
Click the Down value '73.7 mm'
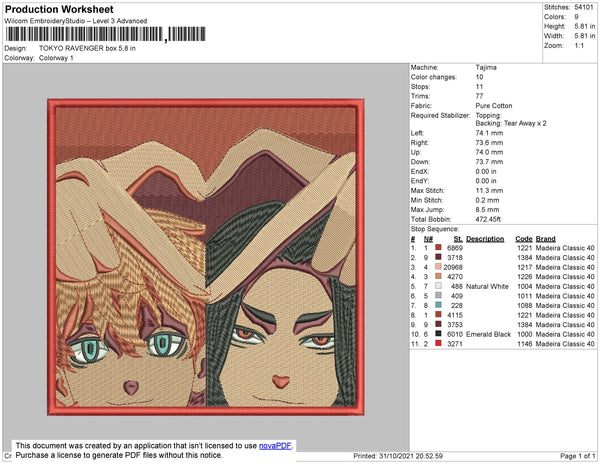click(489, 162)
